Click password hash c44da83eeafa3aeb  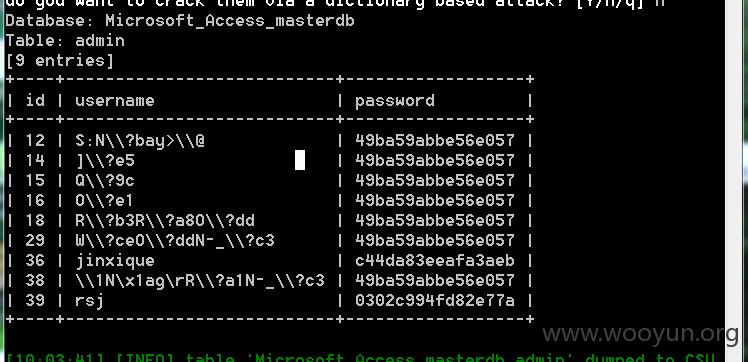tap(435, 260)
